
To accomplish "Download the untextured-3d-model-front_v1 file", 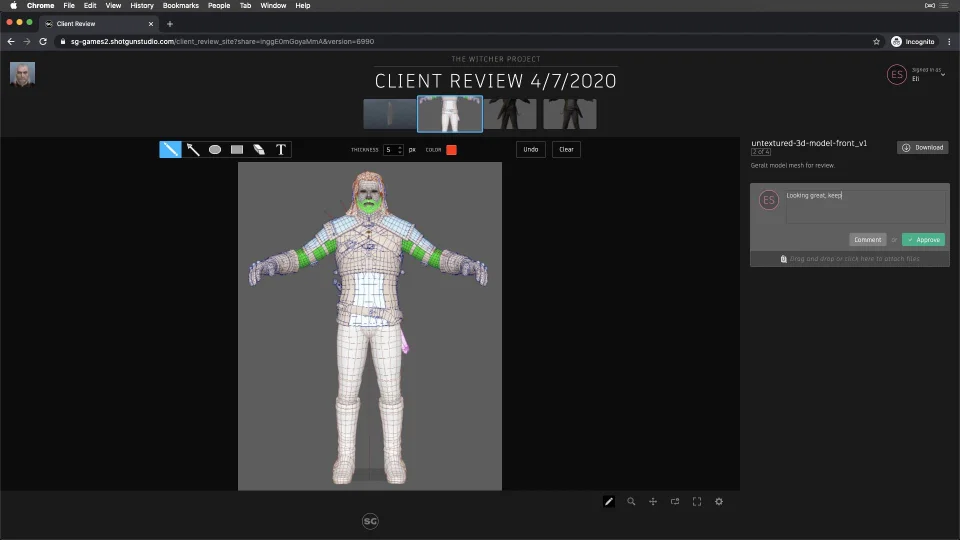I will [x=923, y=148].
